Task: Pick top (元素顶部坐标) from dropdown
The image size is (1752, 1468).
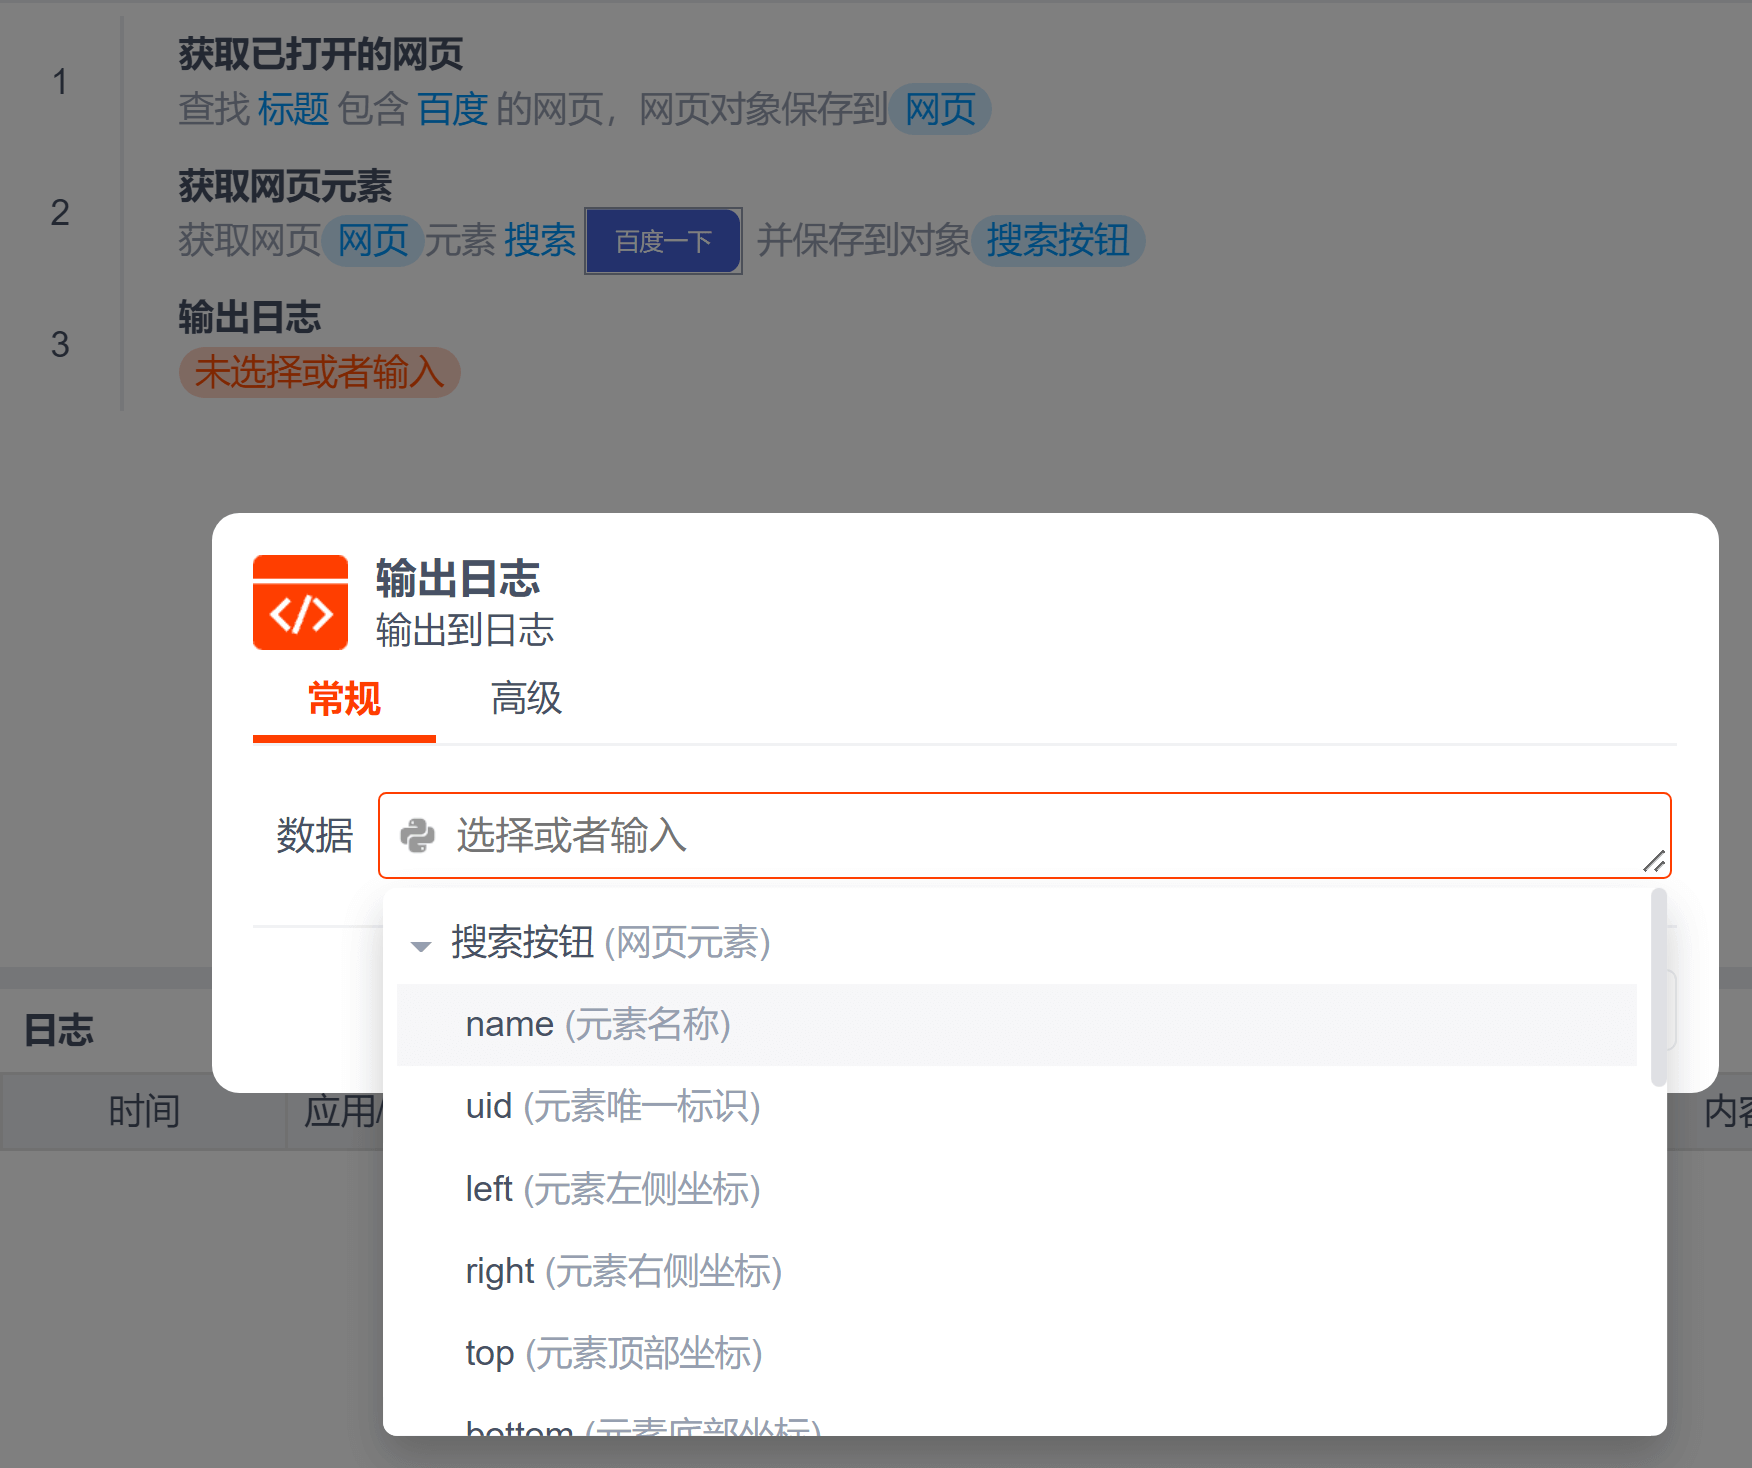Action: (x=613, y=1354)
